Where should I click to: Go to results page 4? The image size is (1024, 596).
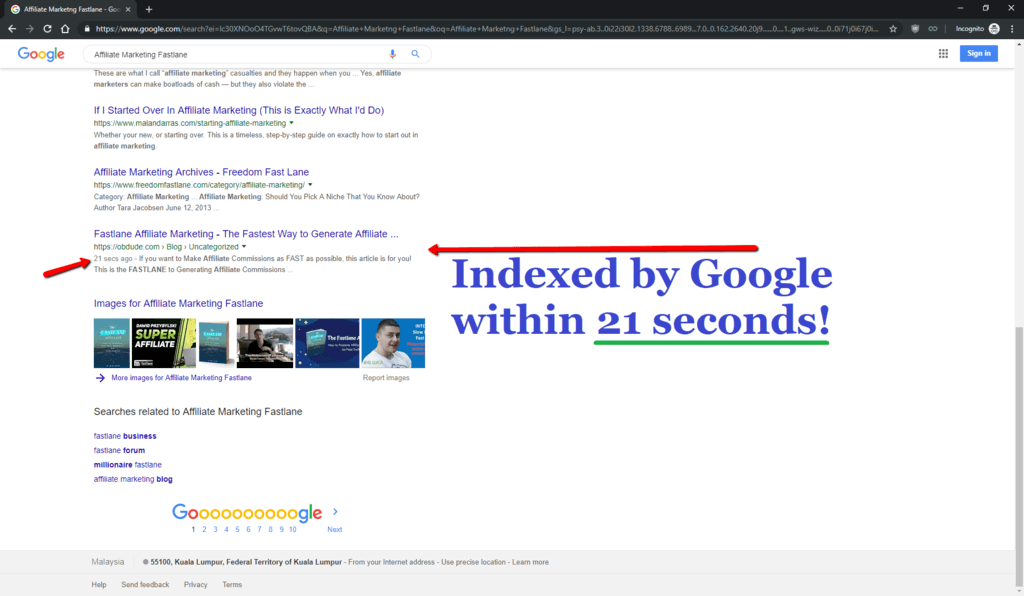pos(227,529)
